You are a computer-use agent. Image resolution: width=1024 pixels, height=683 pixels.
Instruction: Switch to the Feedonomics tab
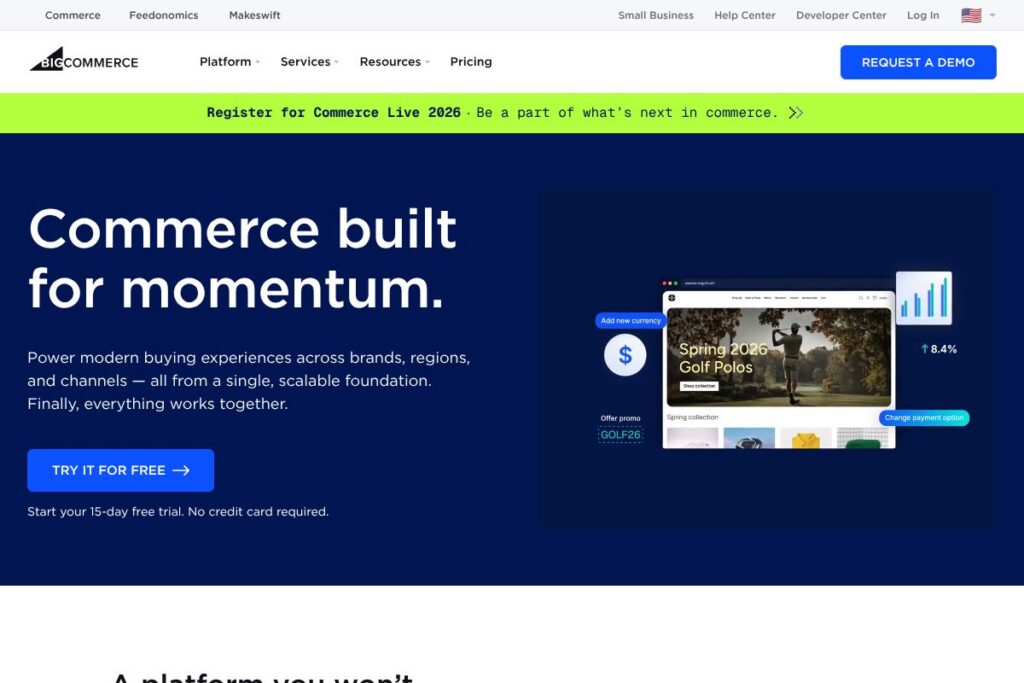tap(164, 15)
